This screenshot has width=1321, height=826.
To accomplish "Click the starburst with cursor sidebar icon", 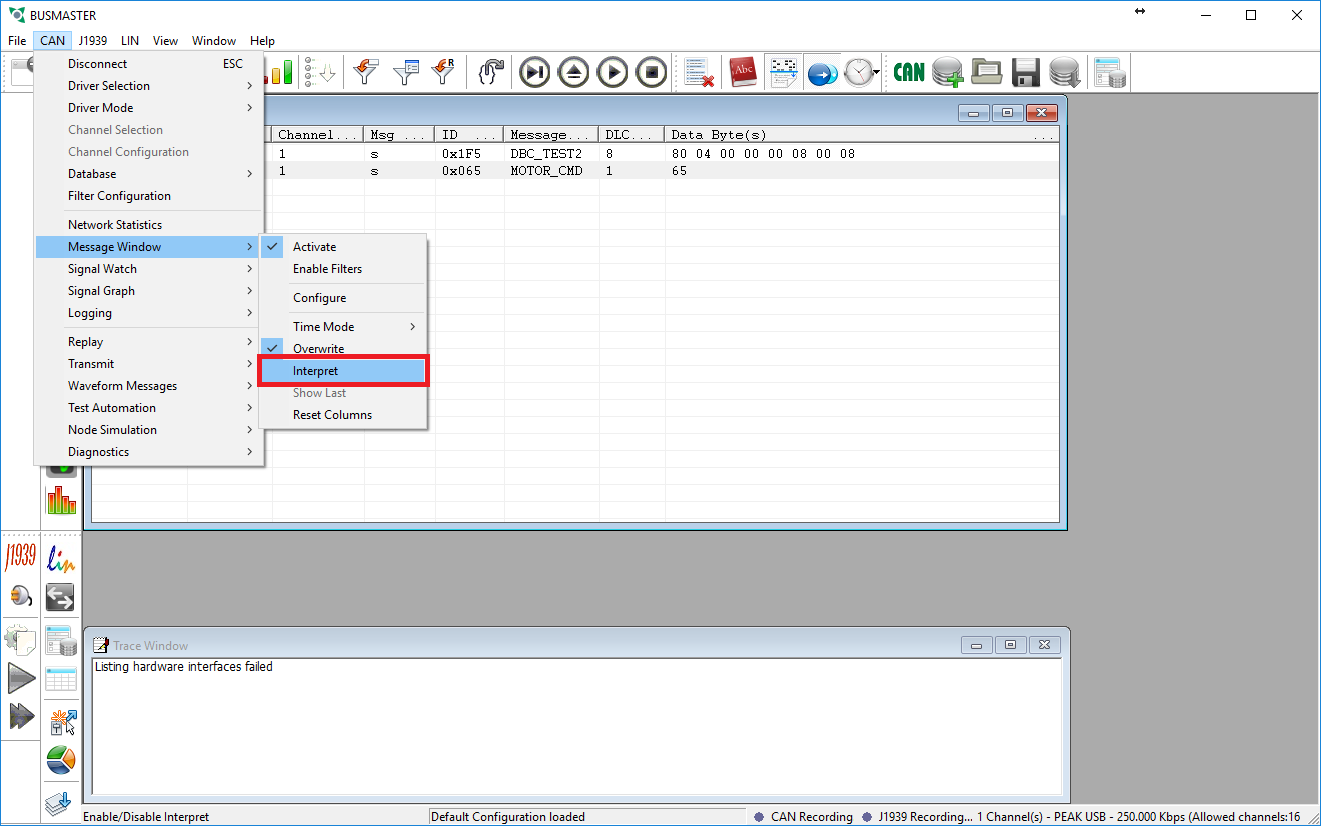I will [61, 720].
